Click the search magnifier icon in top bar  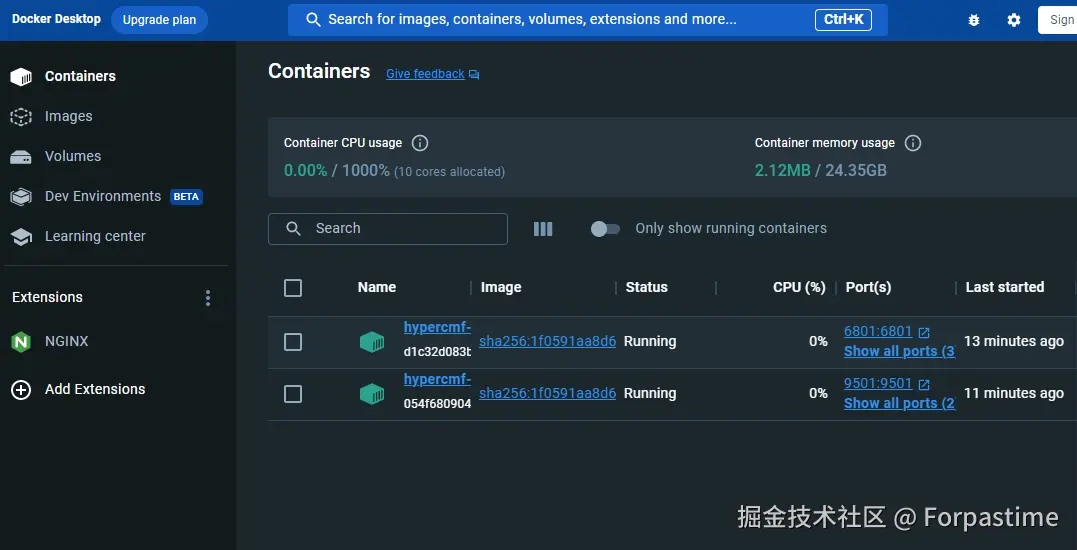(x=313, y=20)
